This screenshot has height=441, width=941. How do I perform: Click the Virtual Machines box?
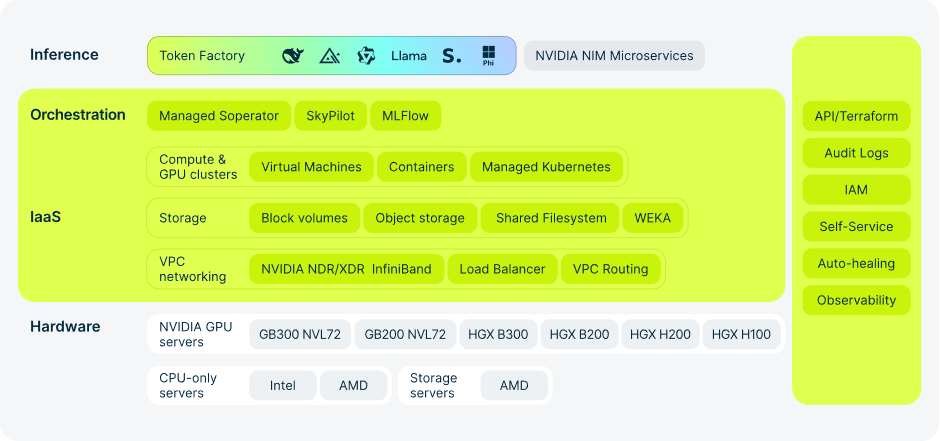(x=311, y=167)
